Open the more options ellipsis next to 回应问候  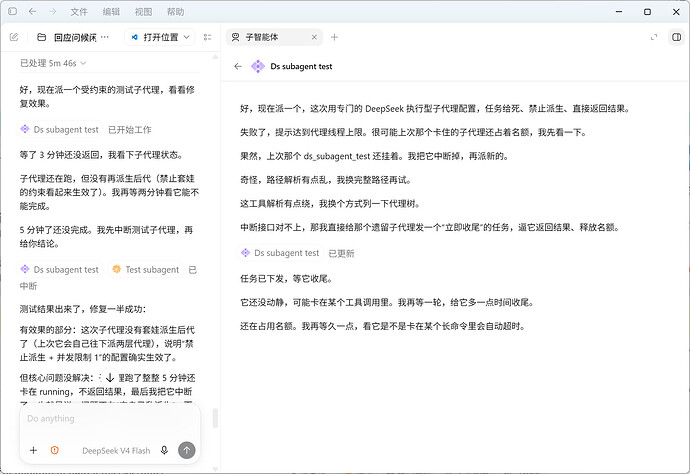(105, 37)
